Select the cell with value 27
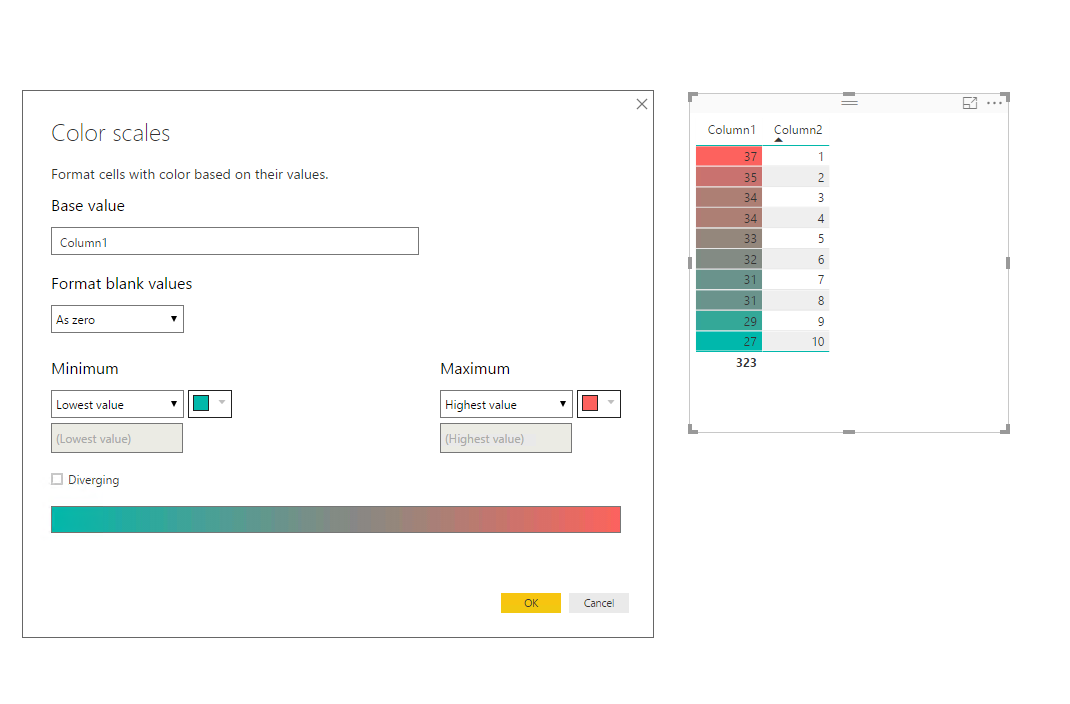Screen dimensions: 1070x704 (x=729, y=341)
